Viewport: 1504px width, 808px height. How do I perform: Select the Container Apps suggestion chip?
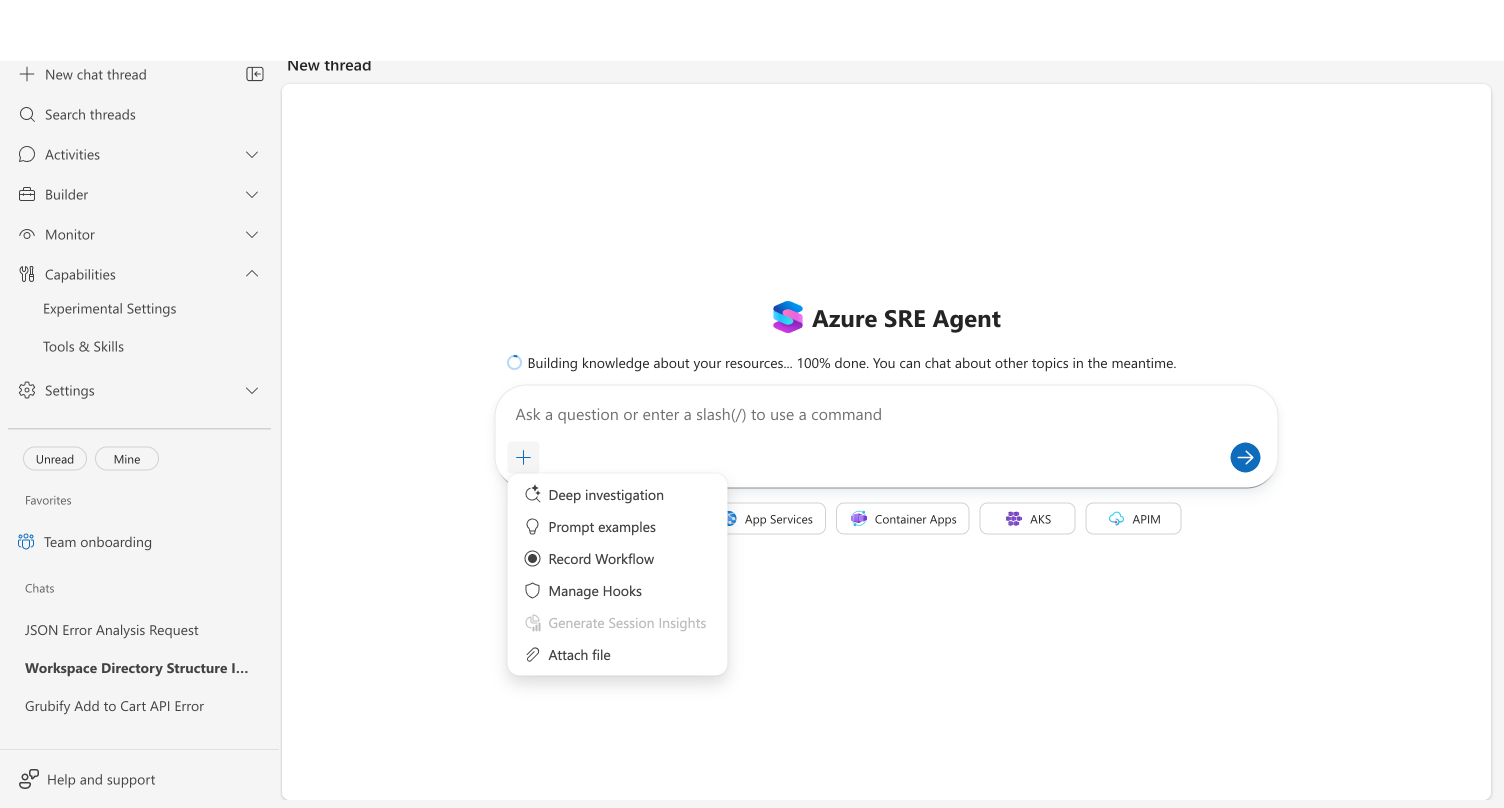903,519
